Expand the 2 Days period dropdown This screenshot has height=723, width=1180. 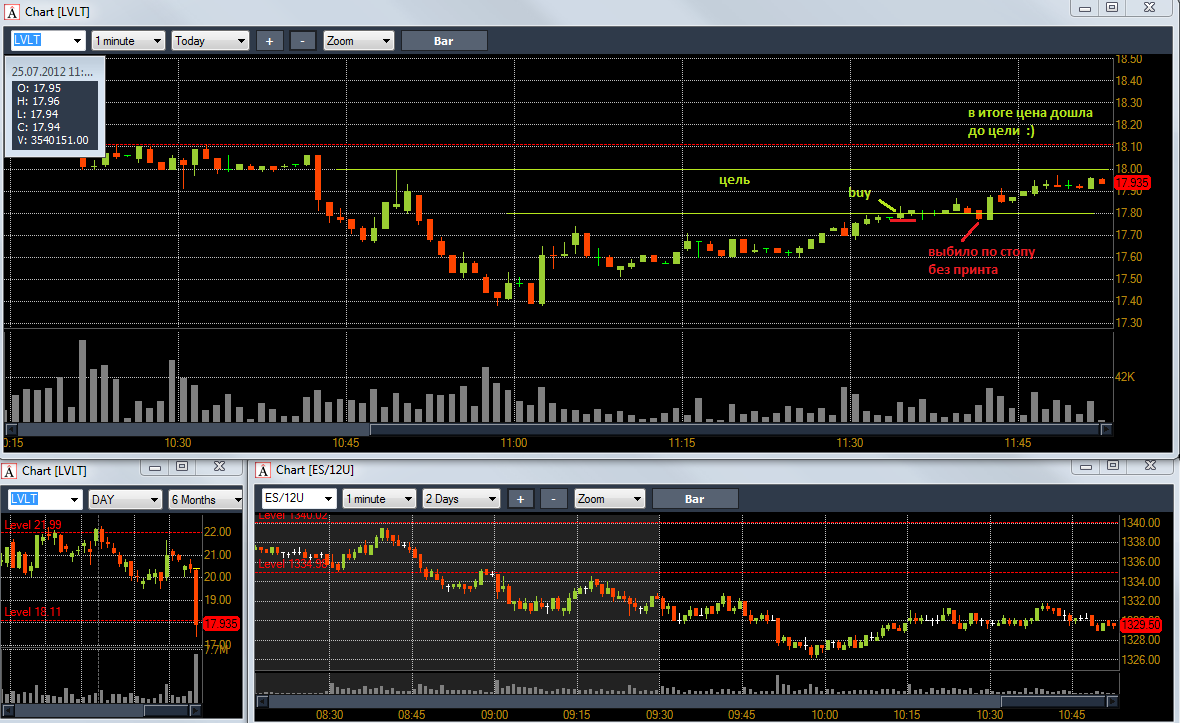461,499
